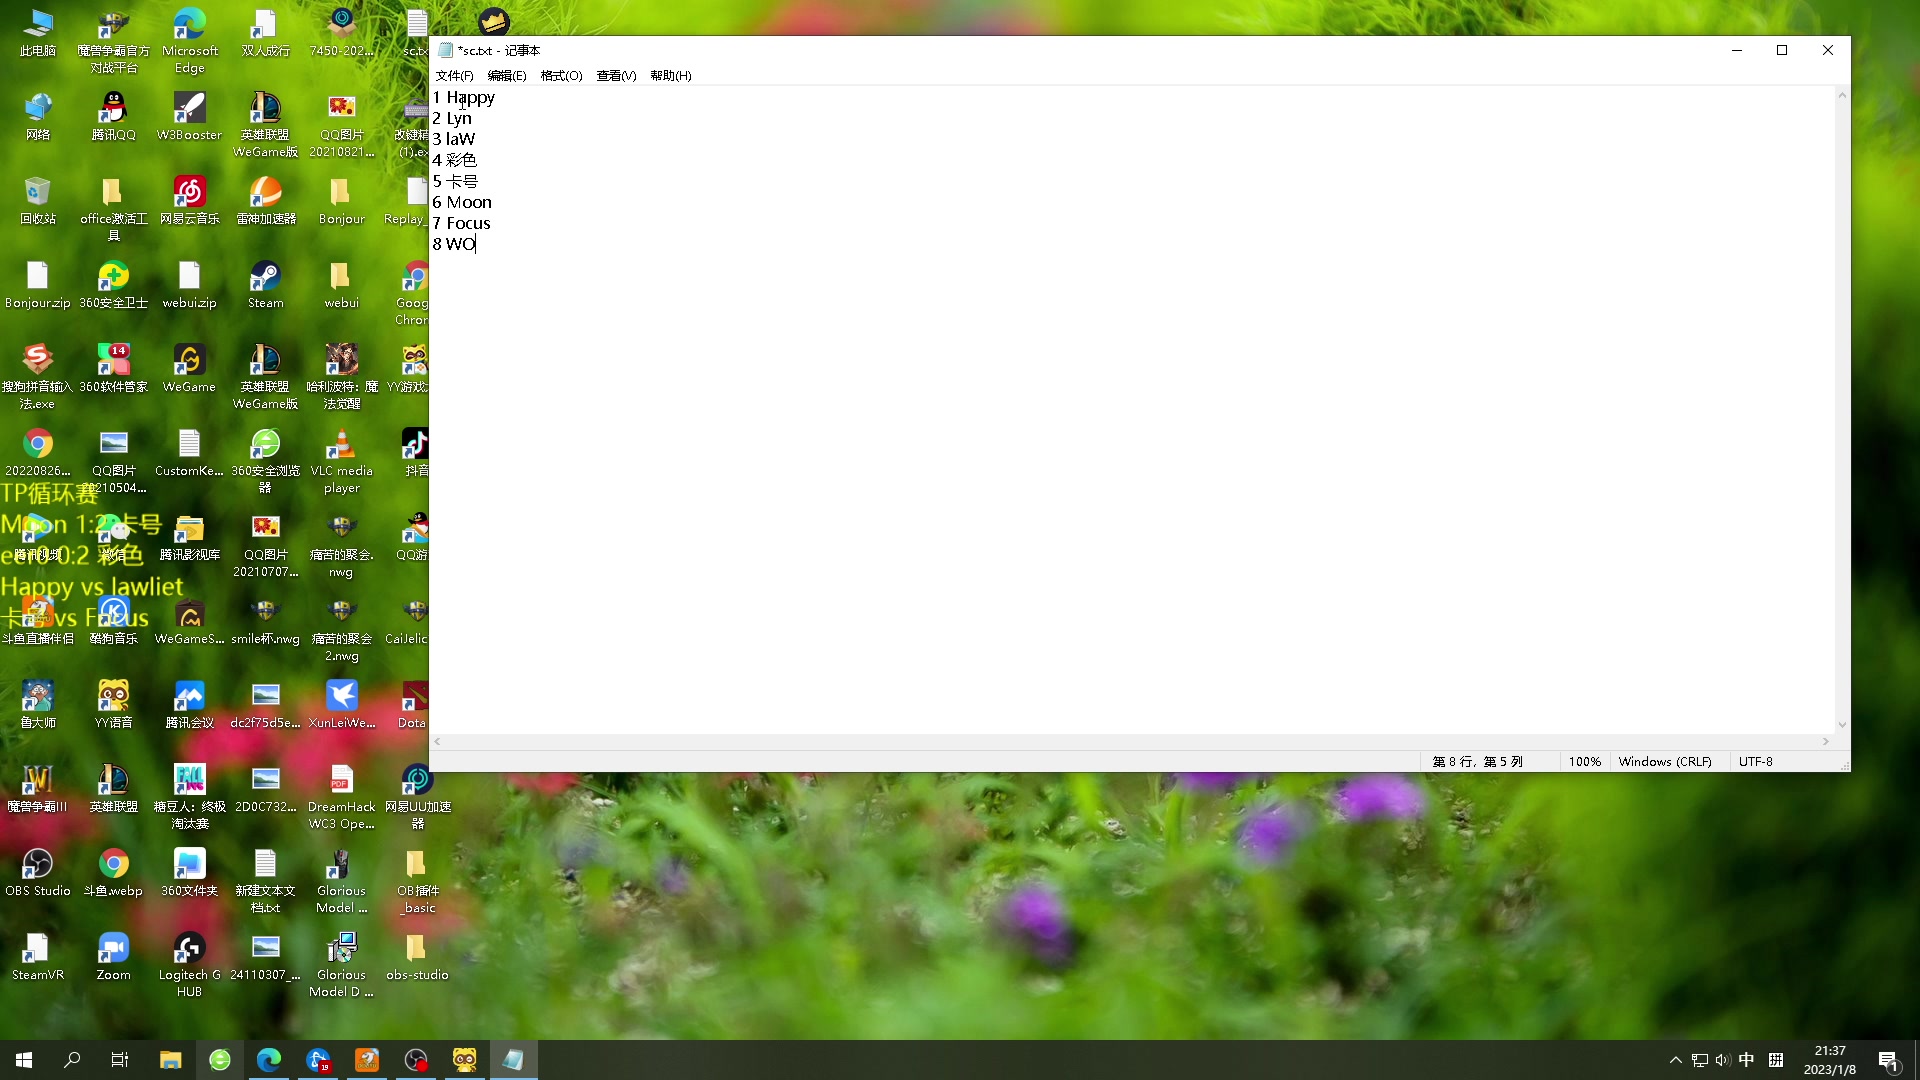Toggle Chinese input mode indicator
The image size is (1920, 1080).
(x=1746, y=1060)
